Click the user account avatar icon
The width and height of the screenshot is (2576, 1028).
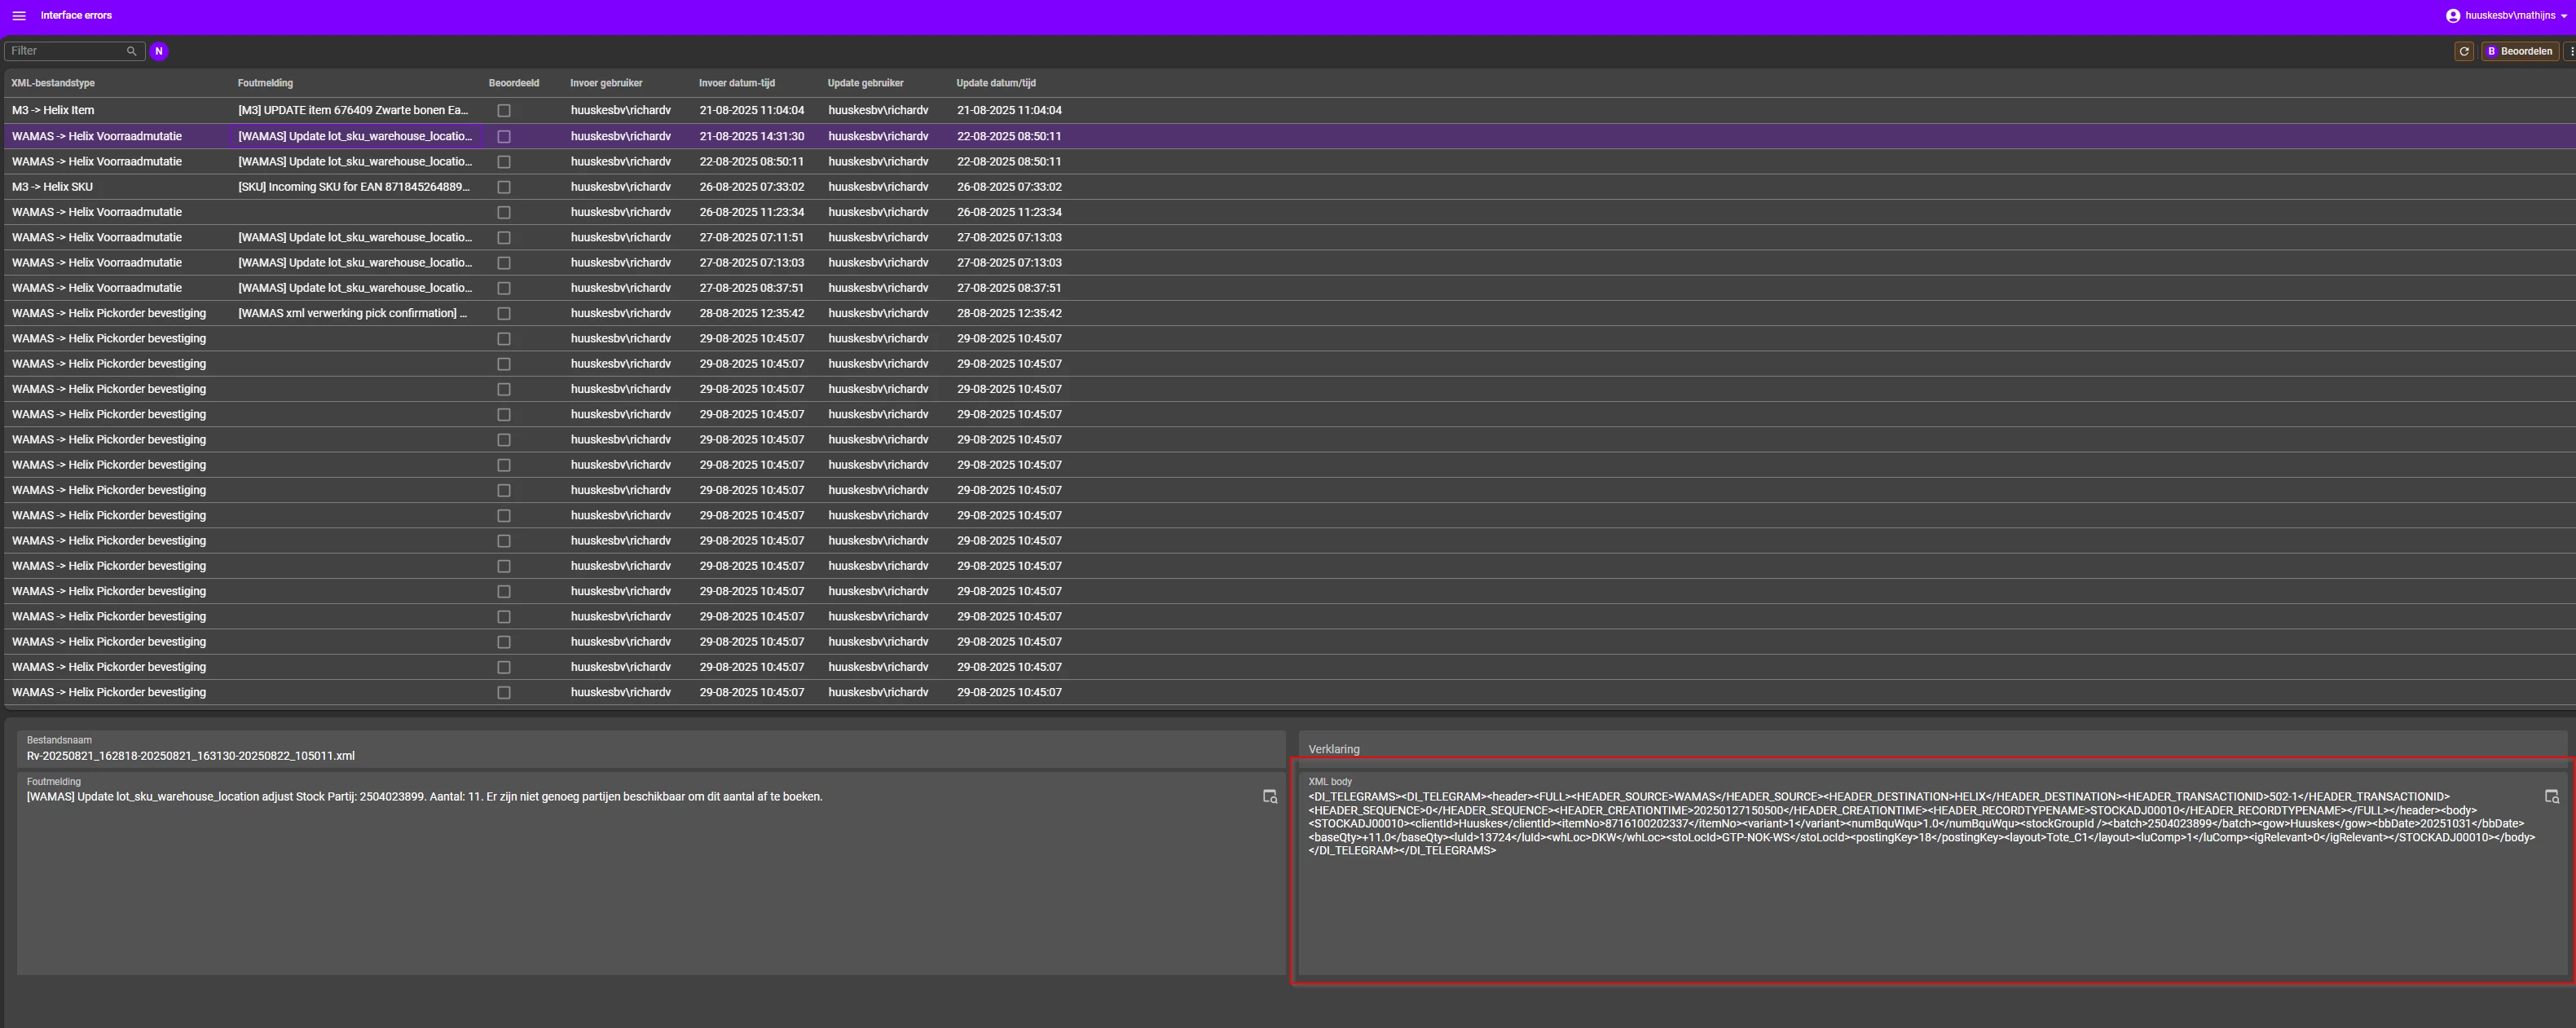[2452, 15]
